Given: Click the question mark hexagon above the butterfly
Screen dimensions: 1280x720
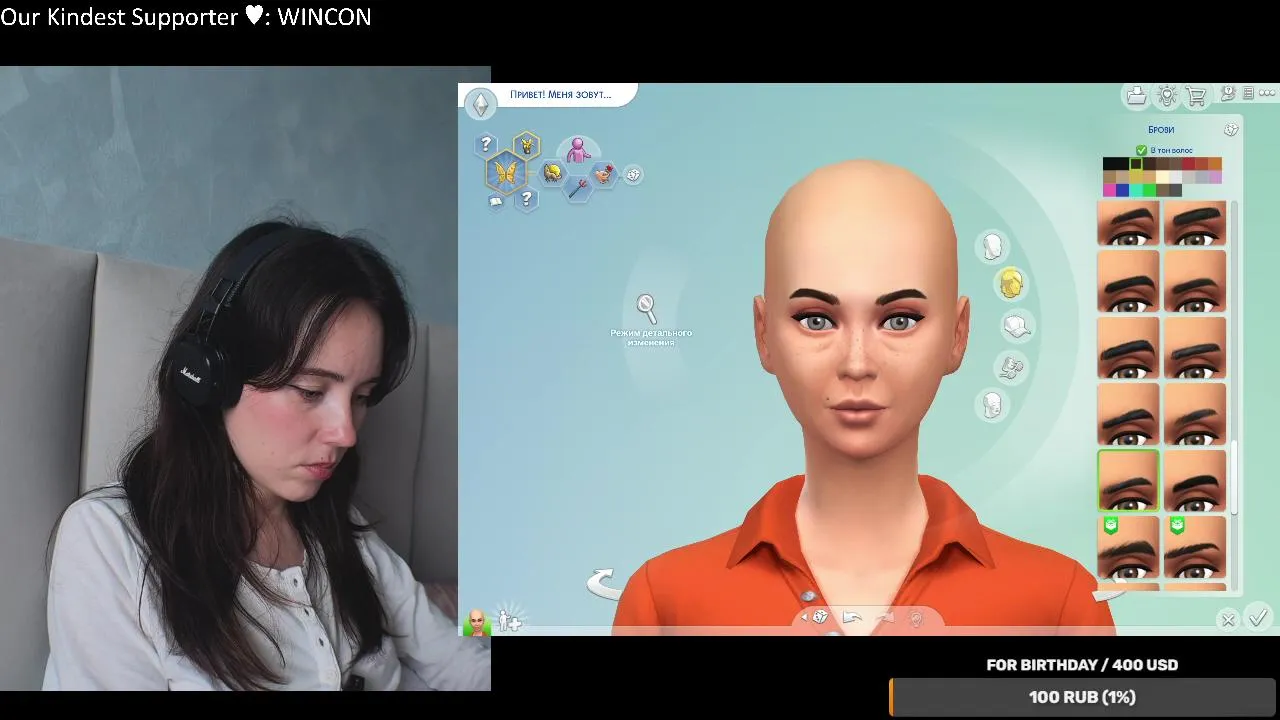Looking at the screenshot, I should [x=486, y=144].
